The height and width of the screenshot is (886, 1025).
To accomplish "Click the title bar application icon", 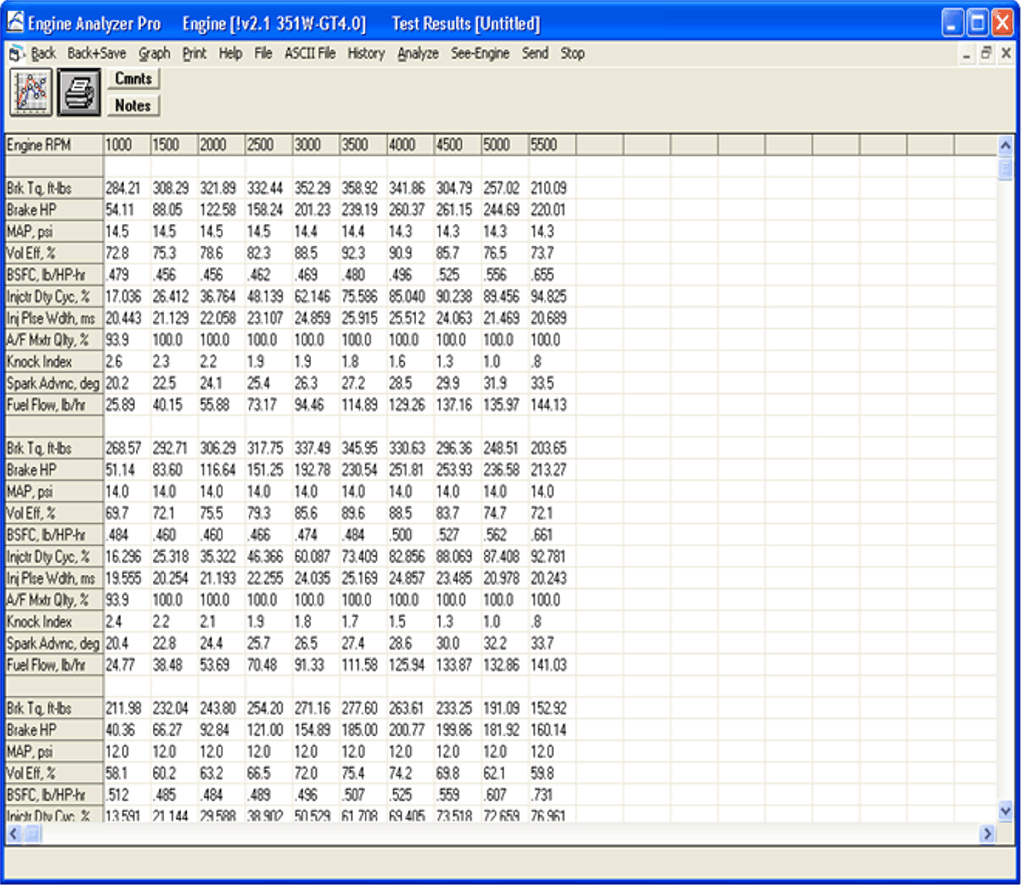I will pos(16,23).
